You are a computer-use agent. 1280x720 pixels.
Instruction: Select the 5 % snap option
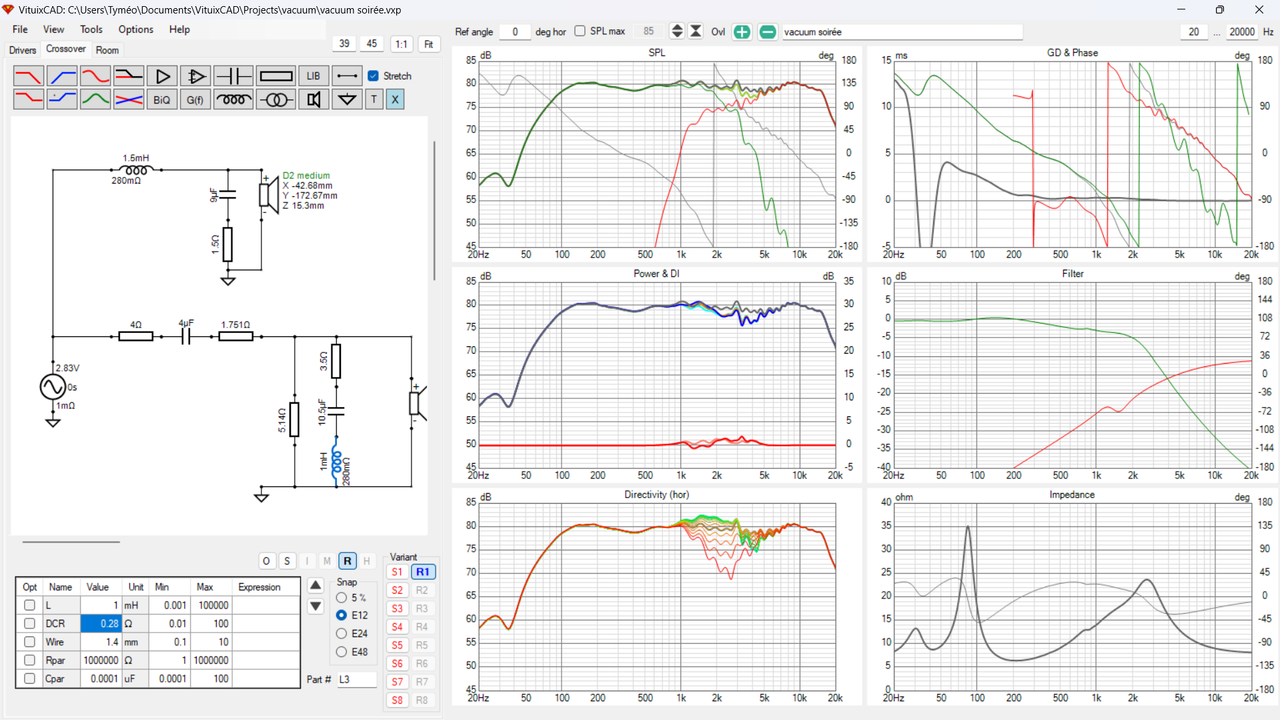[x=342, y=598]
